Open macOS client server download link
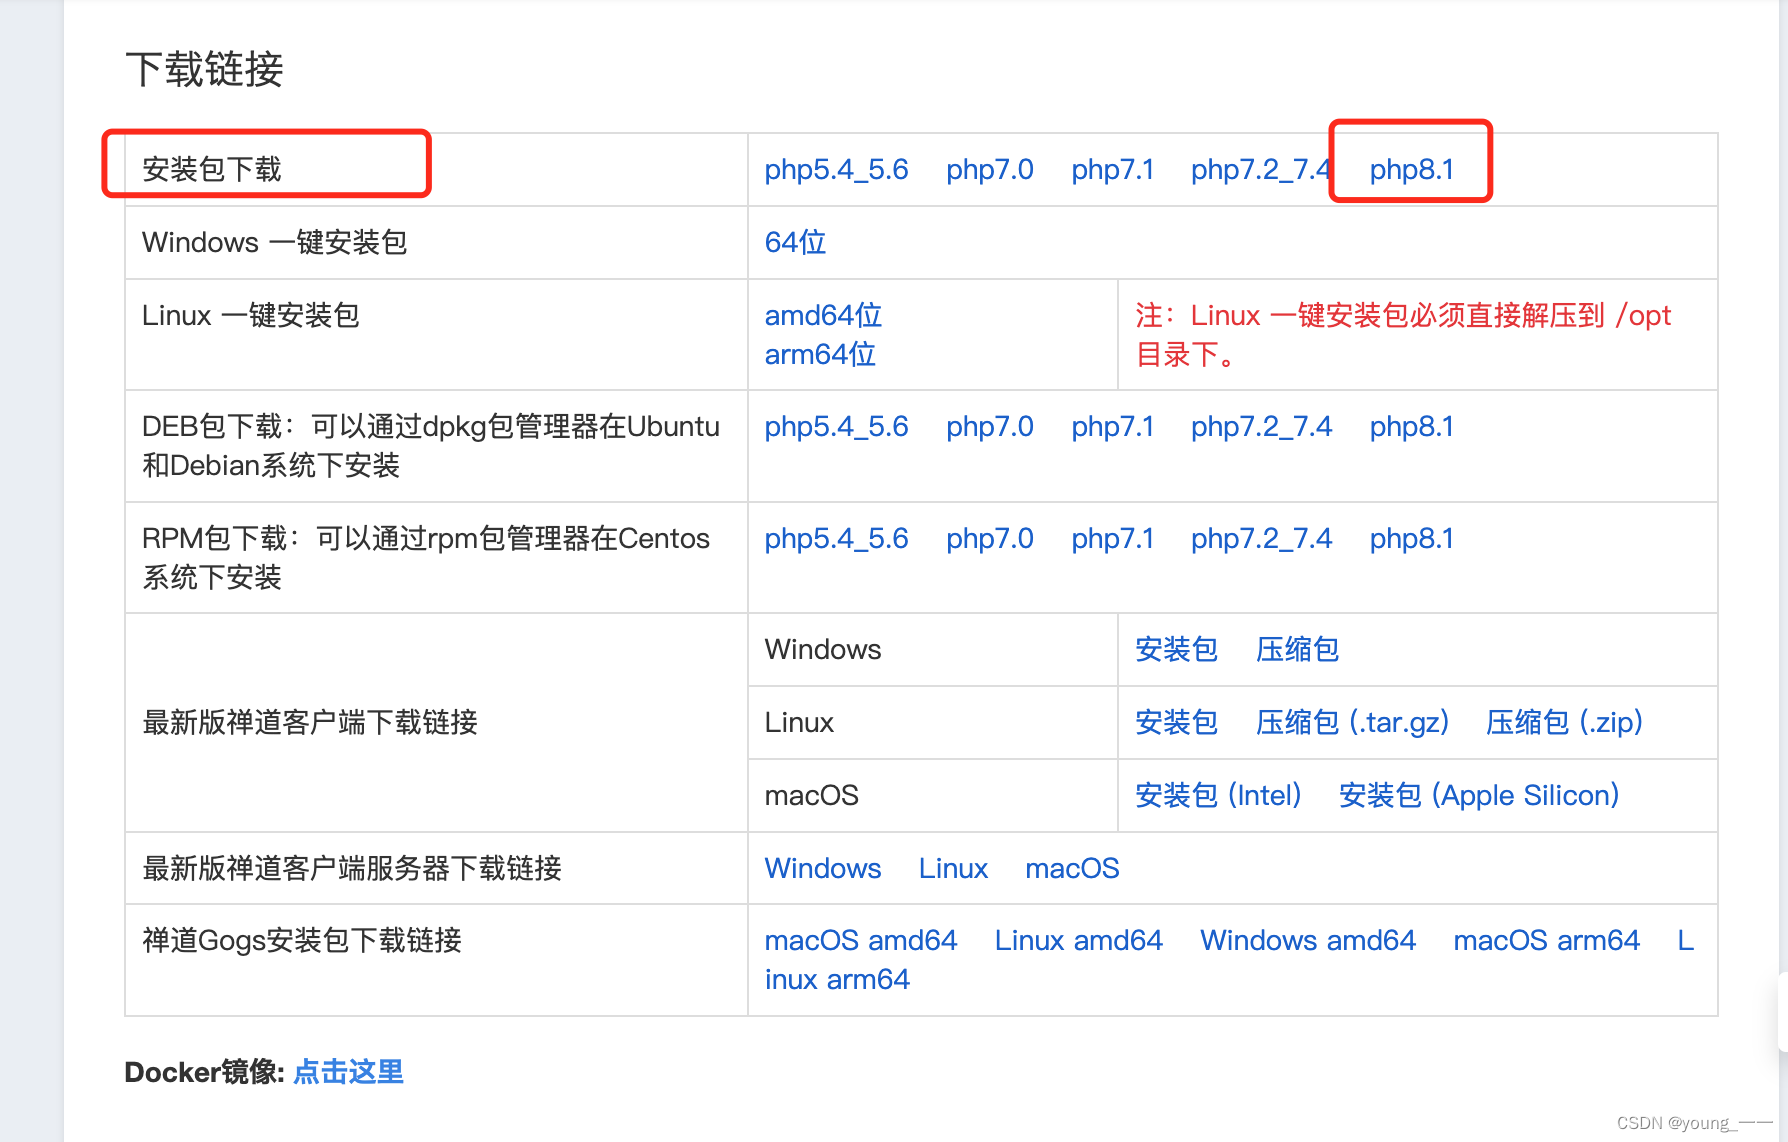The width and height of the screenshot is (1788, 1142). pos(1072,869)
